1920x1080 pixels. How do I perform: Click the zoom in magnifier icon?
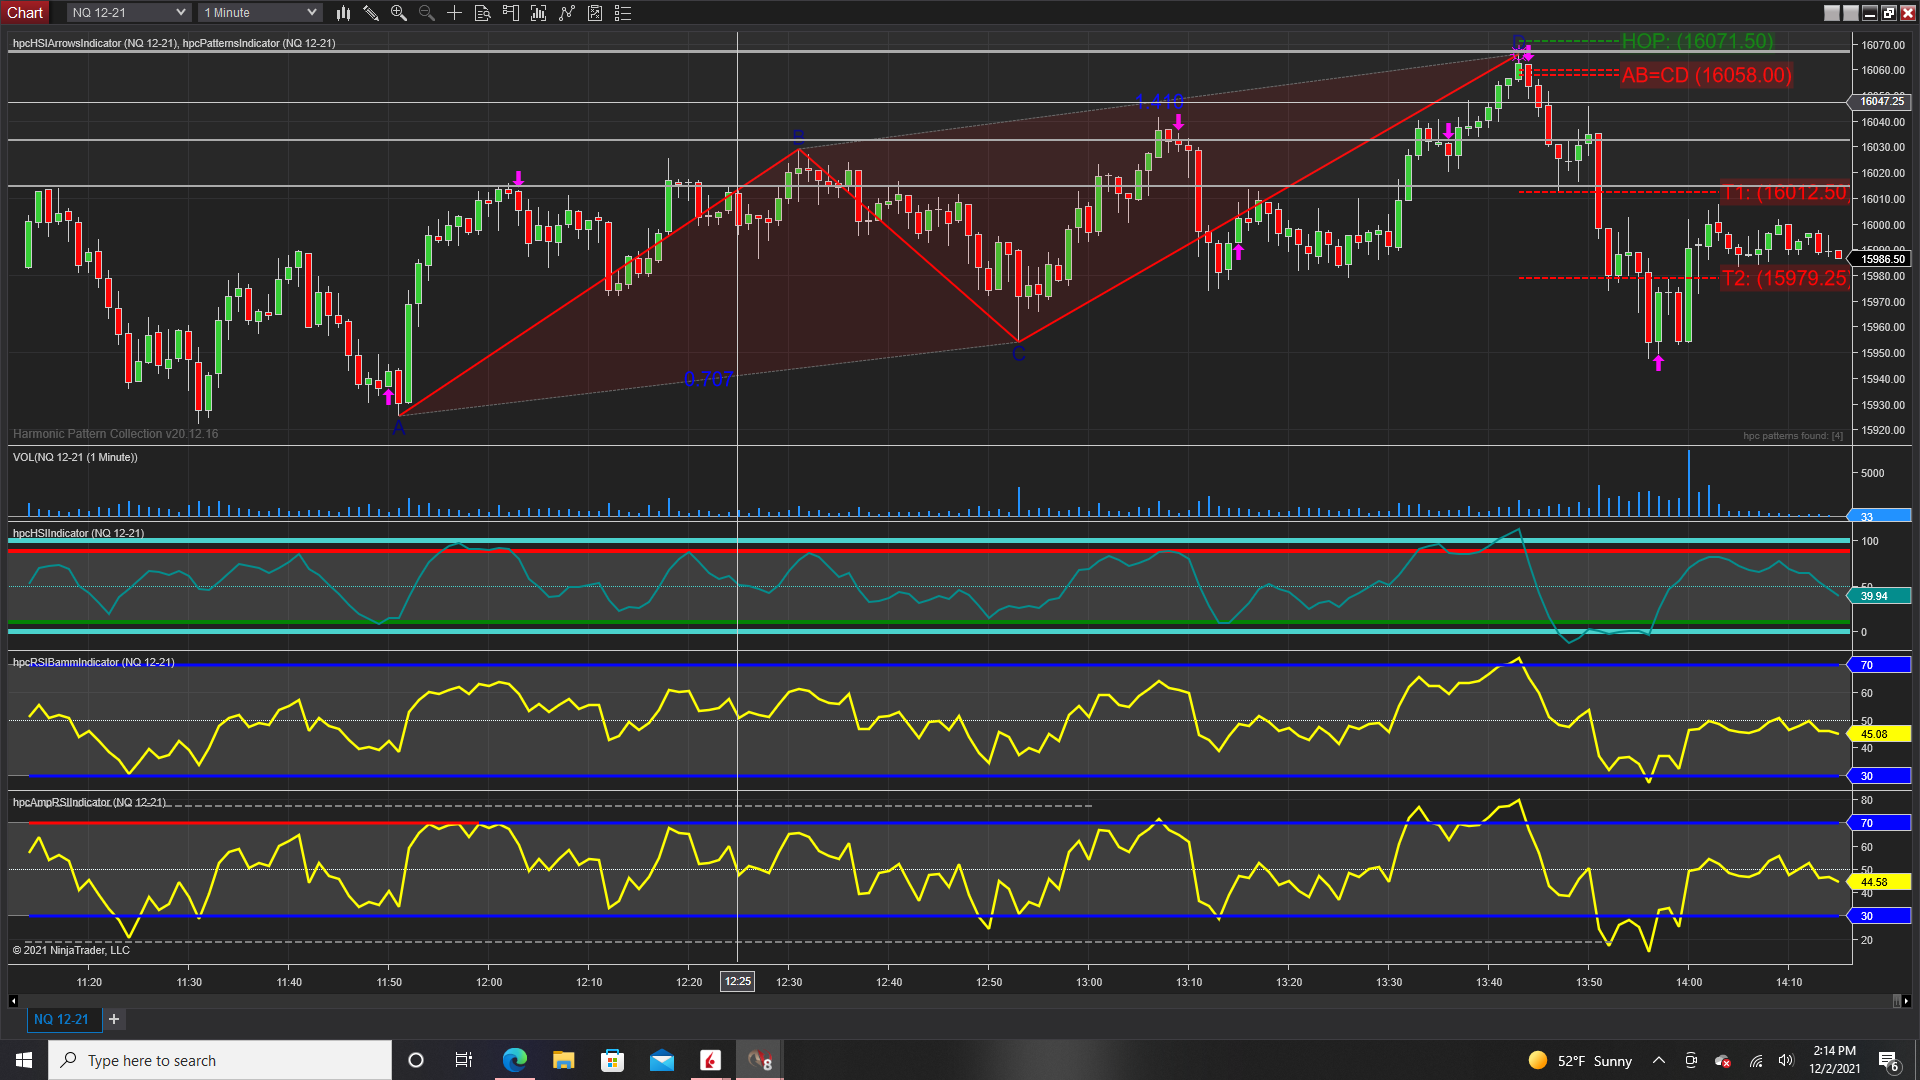(399, 13)
